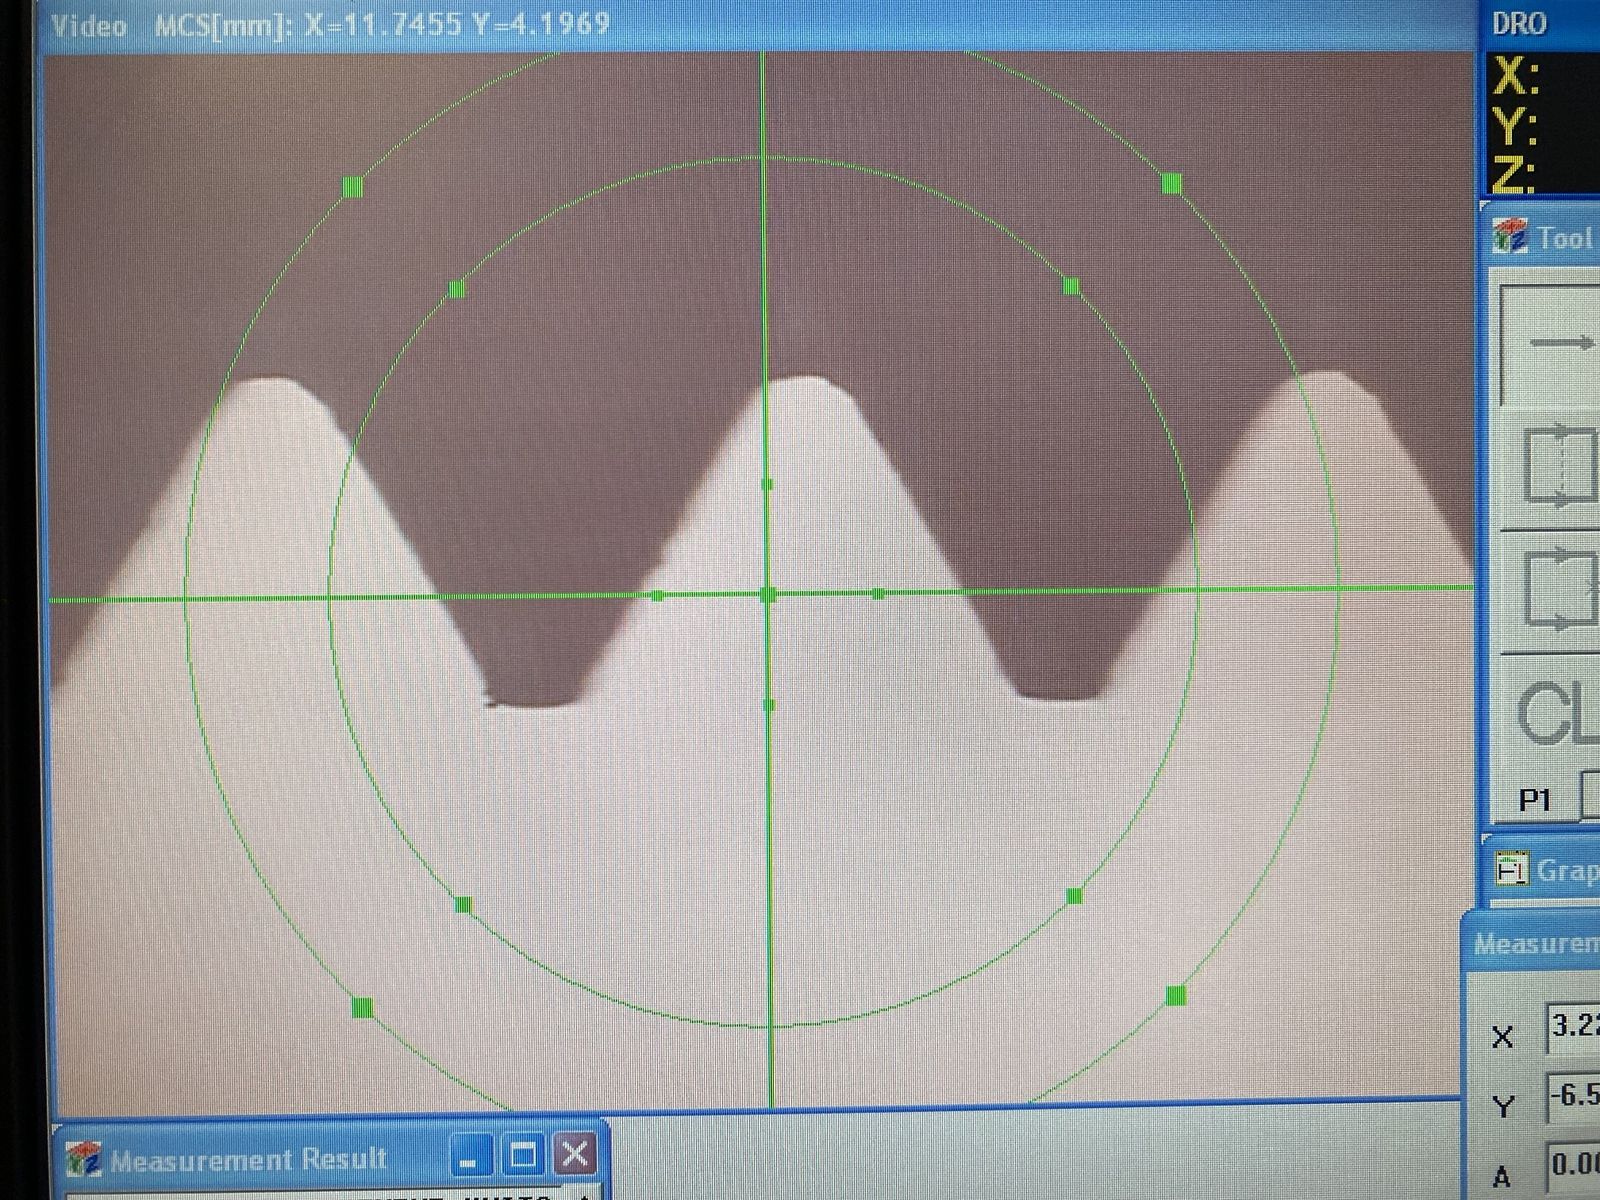The image size is (1600, 1200).
Task: Minimize the Measurement Result window
Action: click(470, 1156)
